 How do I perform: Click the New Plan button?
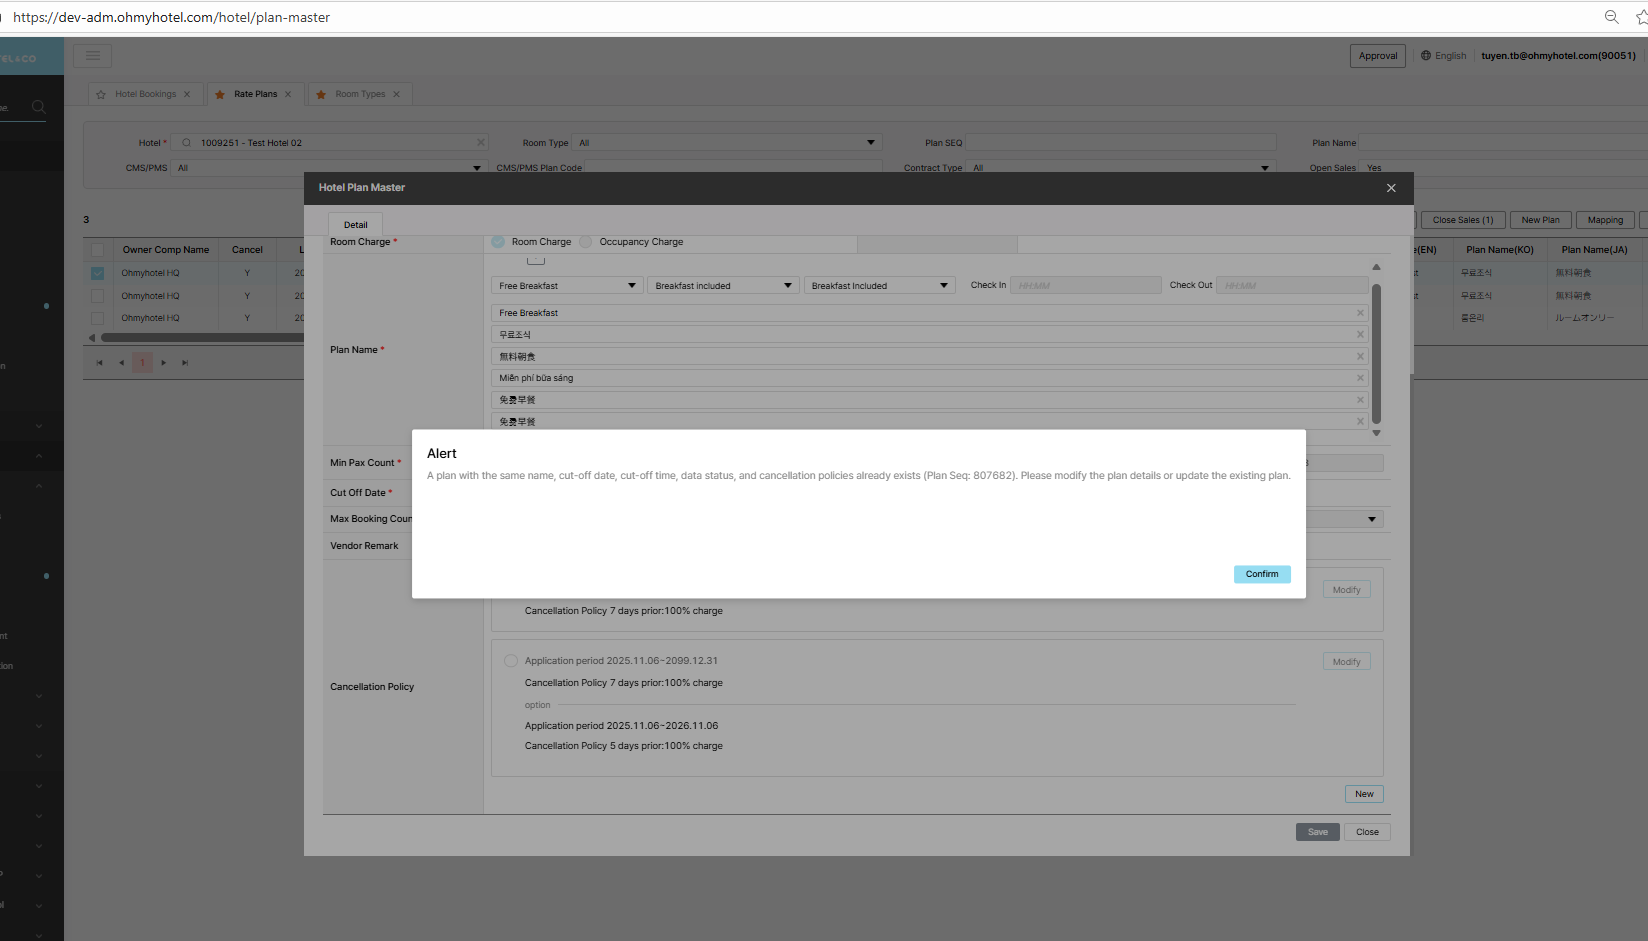point(1540,220)
